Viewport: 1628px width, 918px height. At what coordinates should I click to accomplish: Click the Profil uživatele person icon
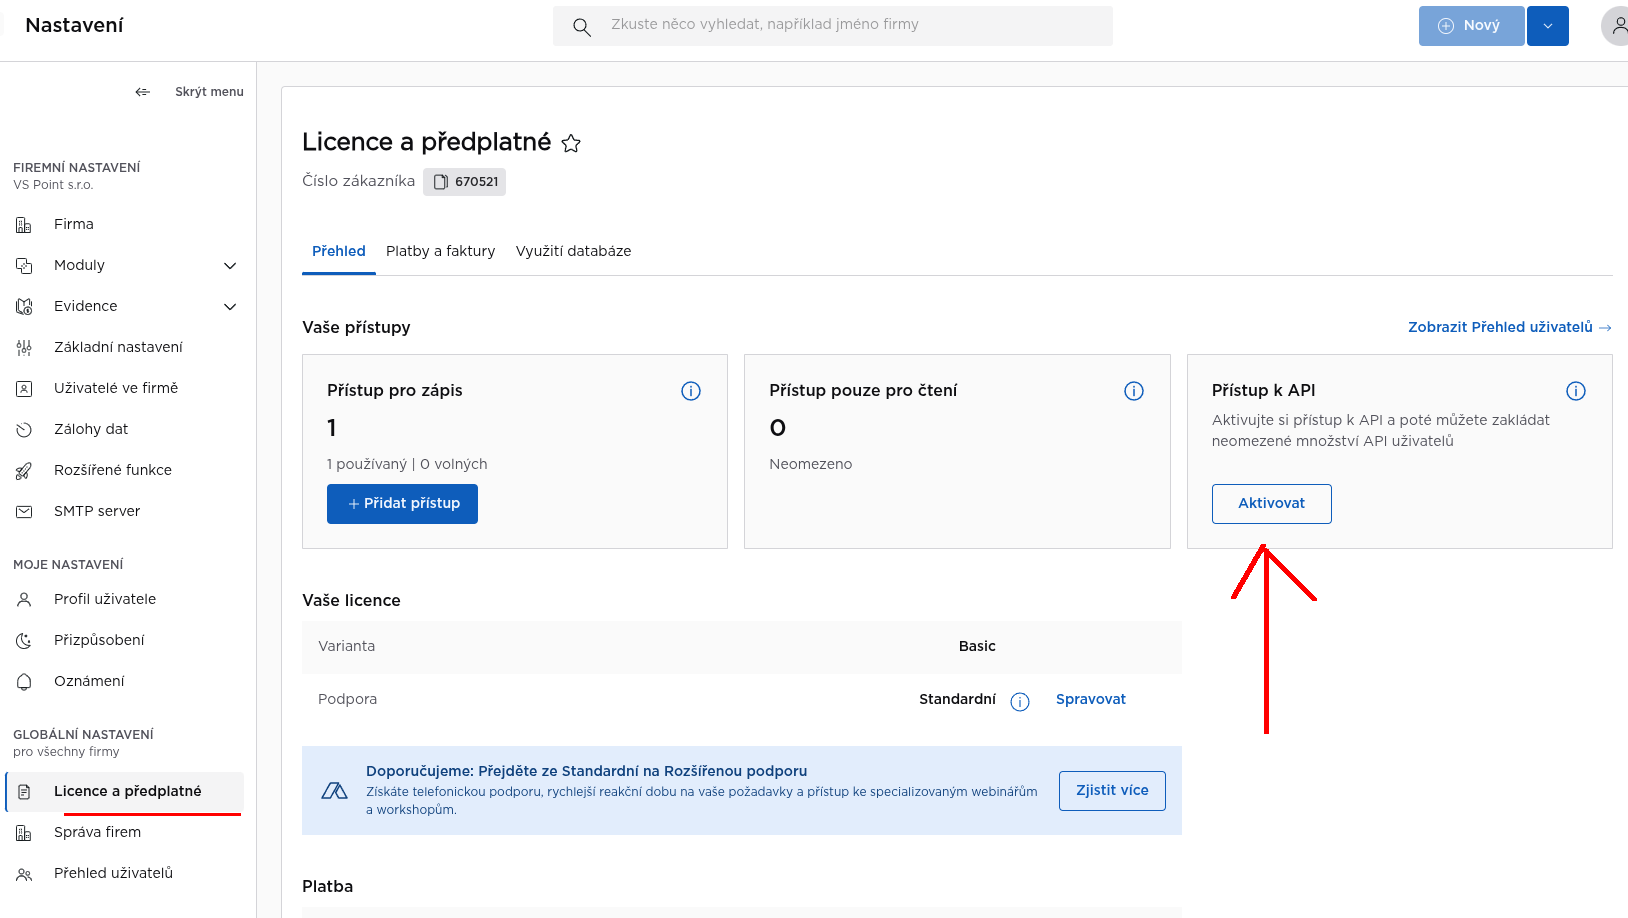pos(24,600)
